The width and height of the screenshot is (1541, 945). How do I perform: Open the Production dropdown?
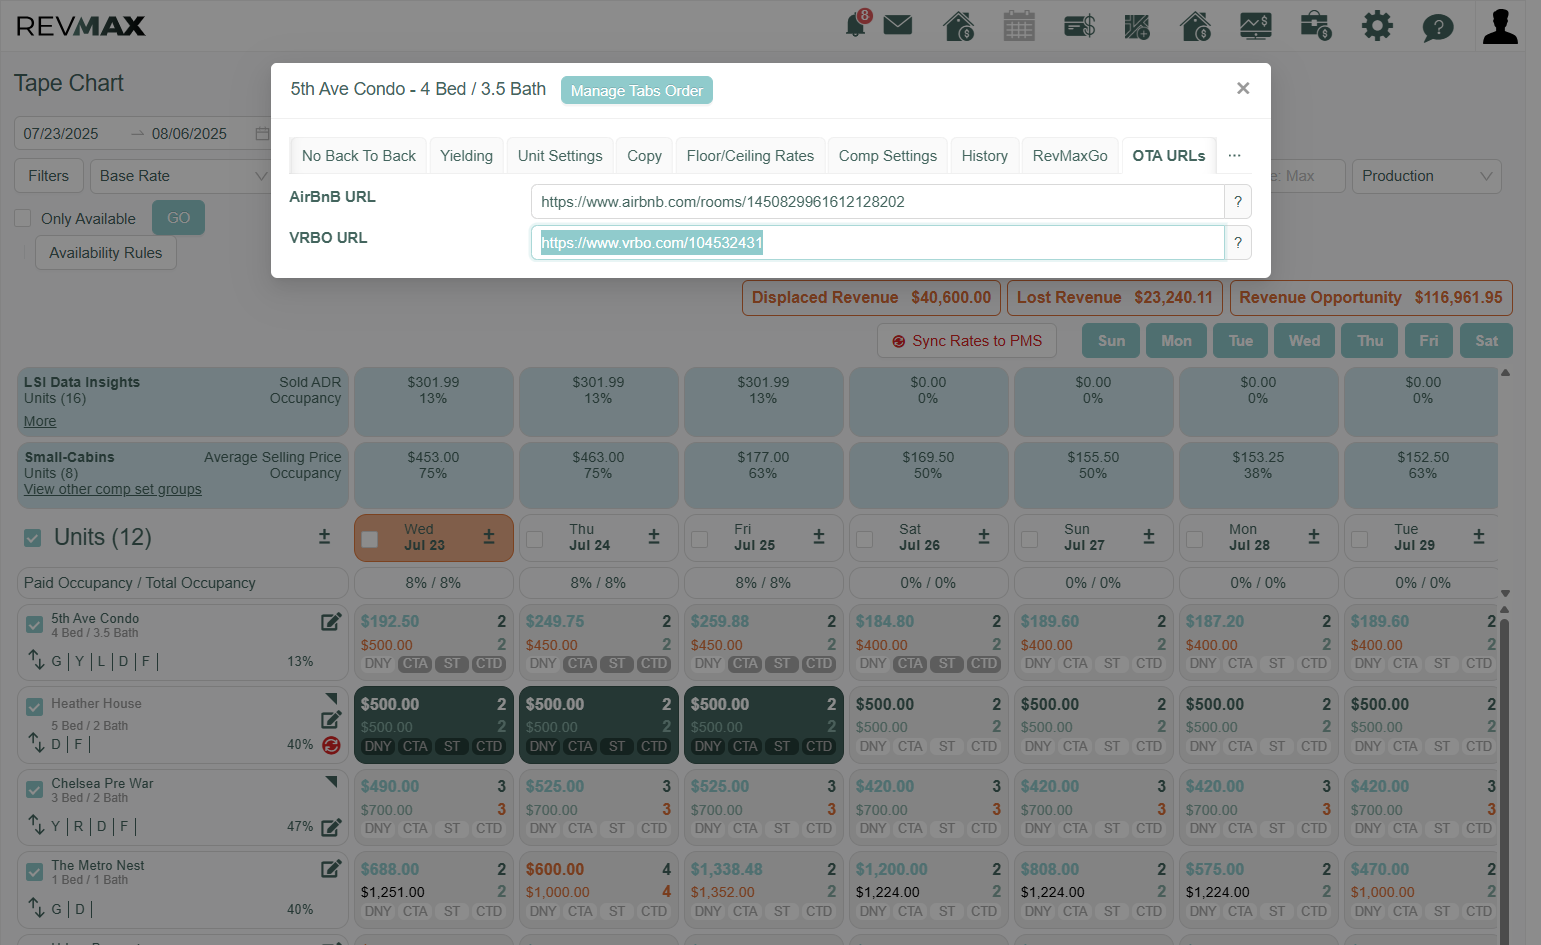click(x=1427, y=176)
